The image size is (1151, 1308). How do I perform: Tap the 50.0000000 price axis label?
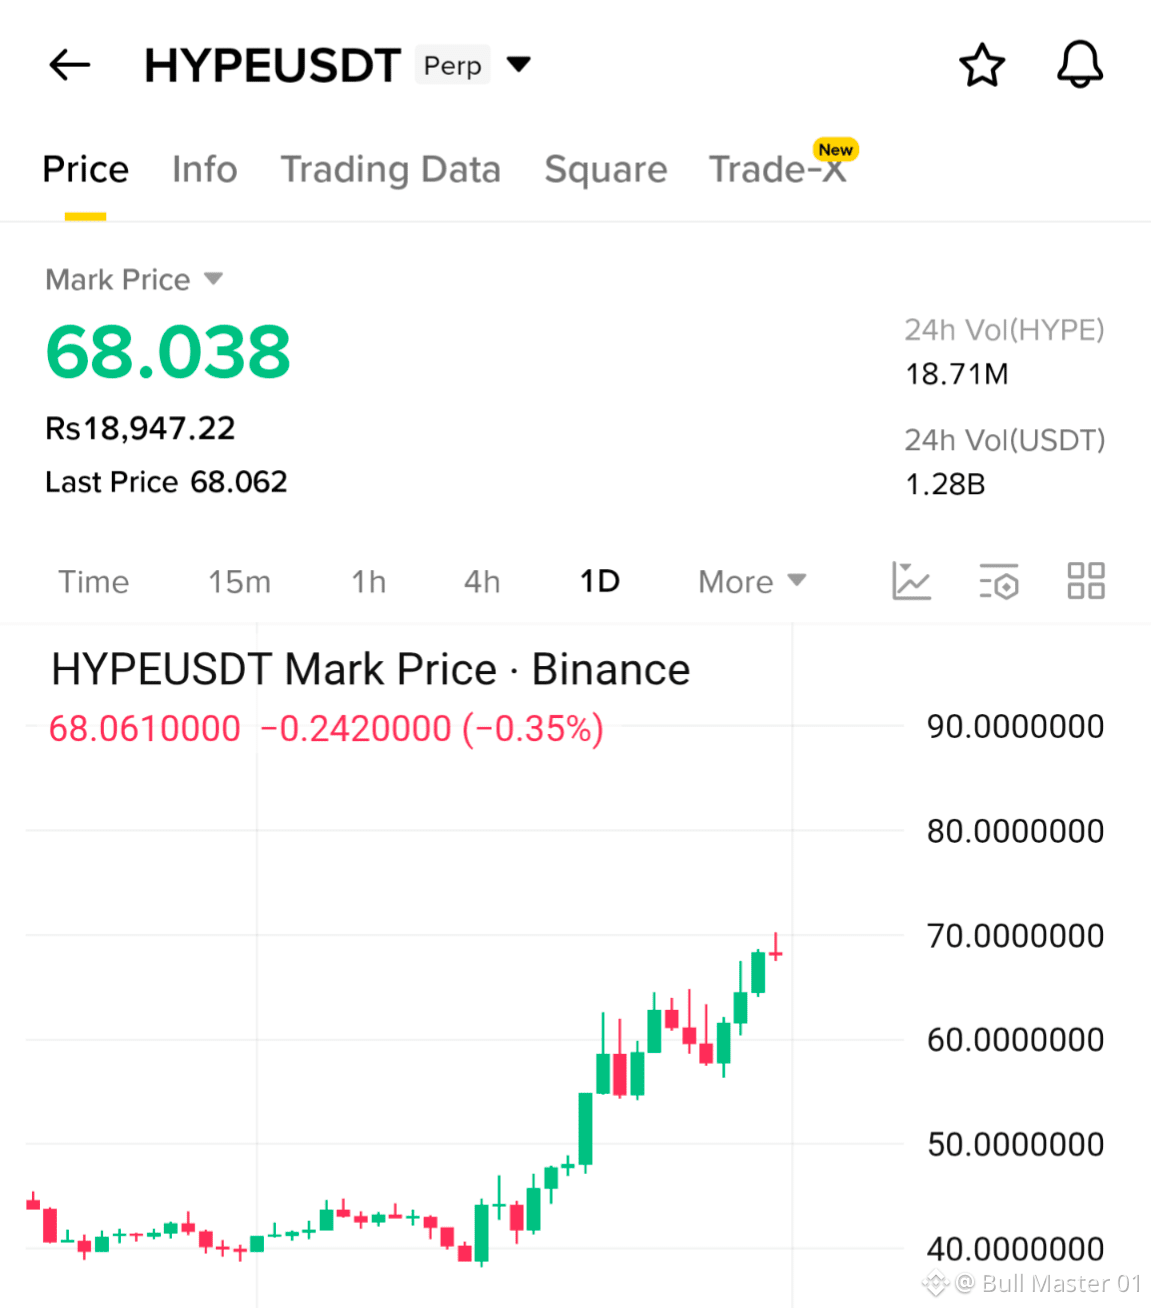click(x=1015, y=1144)
